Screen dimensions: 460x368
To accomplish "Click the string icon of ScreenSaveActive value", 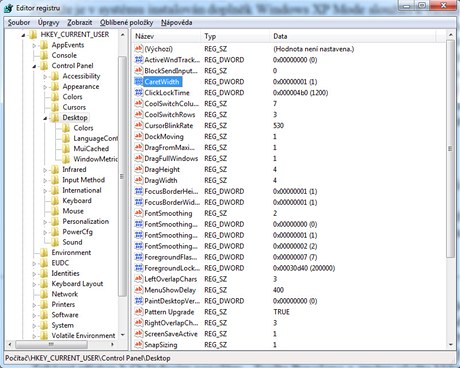I will [x=139, y=334].
